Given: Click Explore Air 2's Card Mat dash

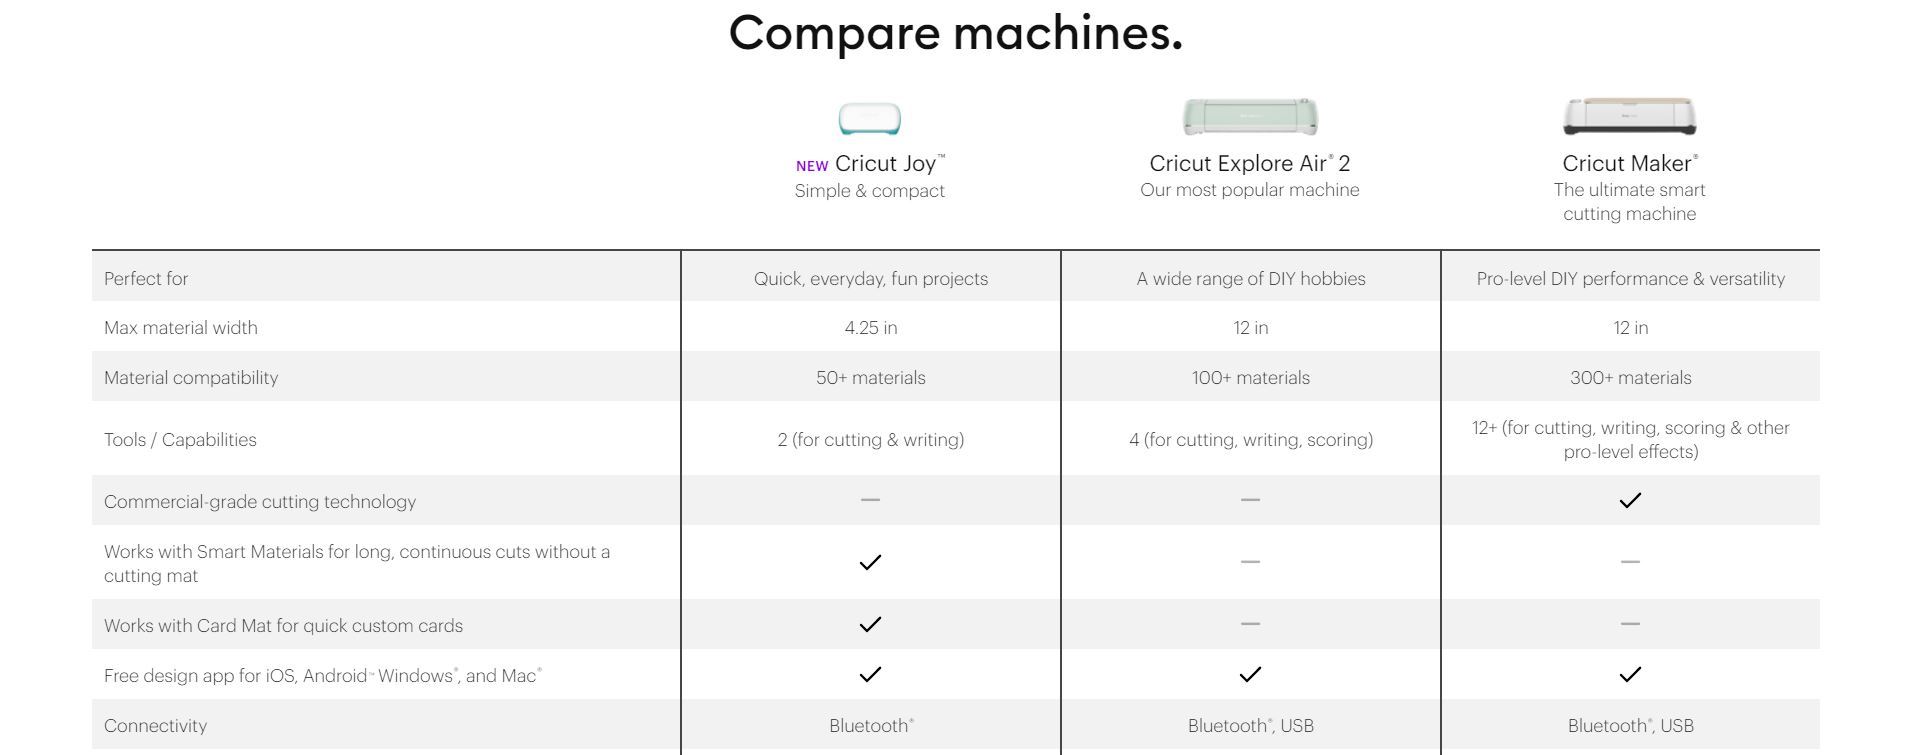Looking at the screenshot, I should [x=1250, y=623].
